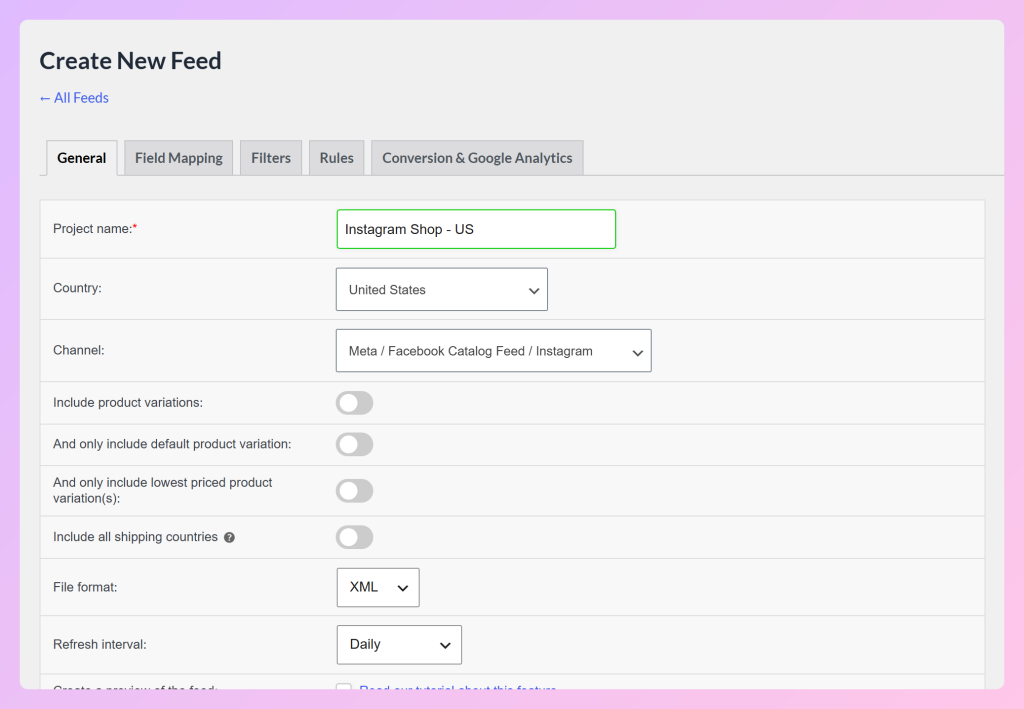Click the Project name input field

pos(476,229)
